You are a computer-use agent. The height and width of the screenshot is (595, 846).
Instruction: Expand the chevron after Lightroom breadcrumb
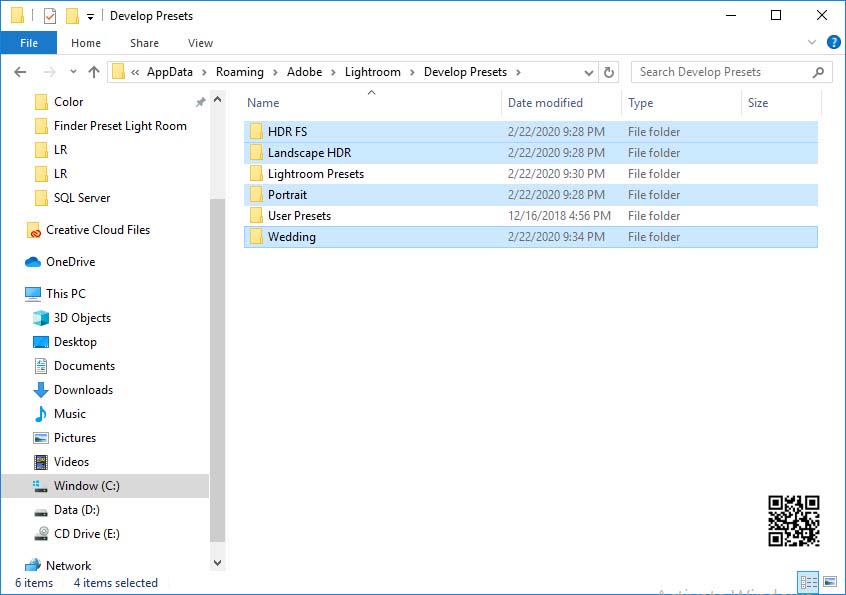(412, 72)
